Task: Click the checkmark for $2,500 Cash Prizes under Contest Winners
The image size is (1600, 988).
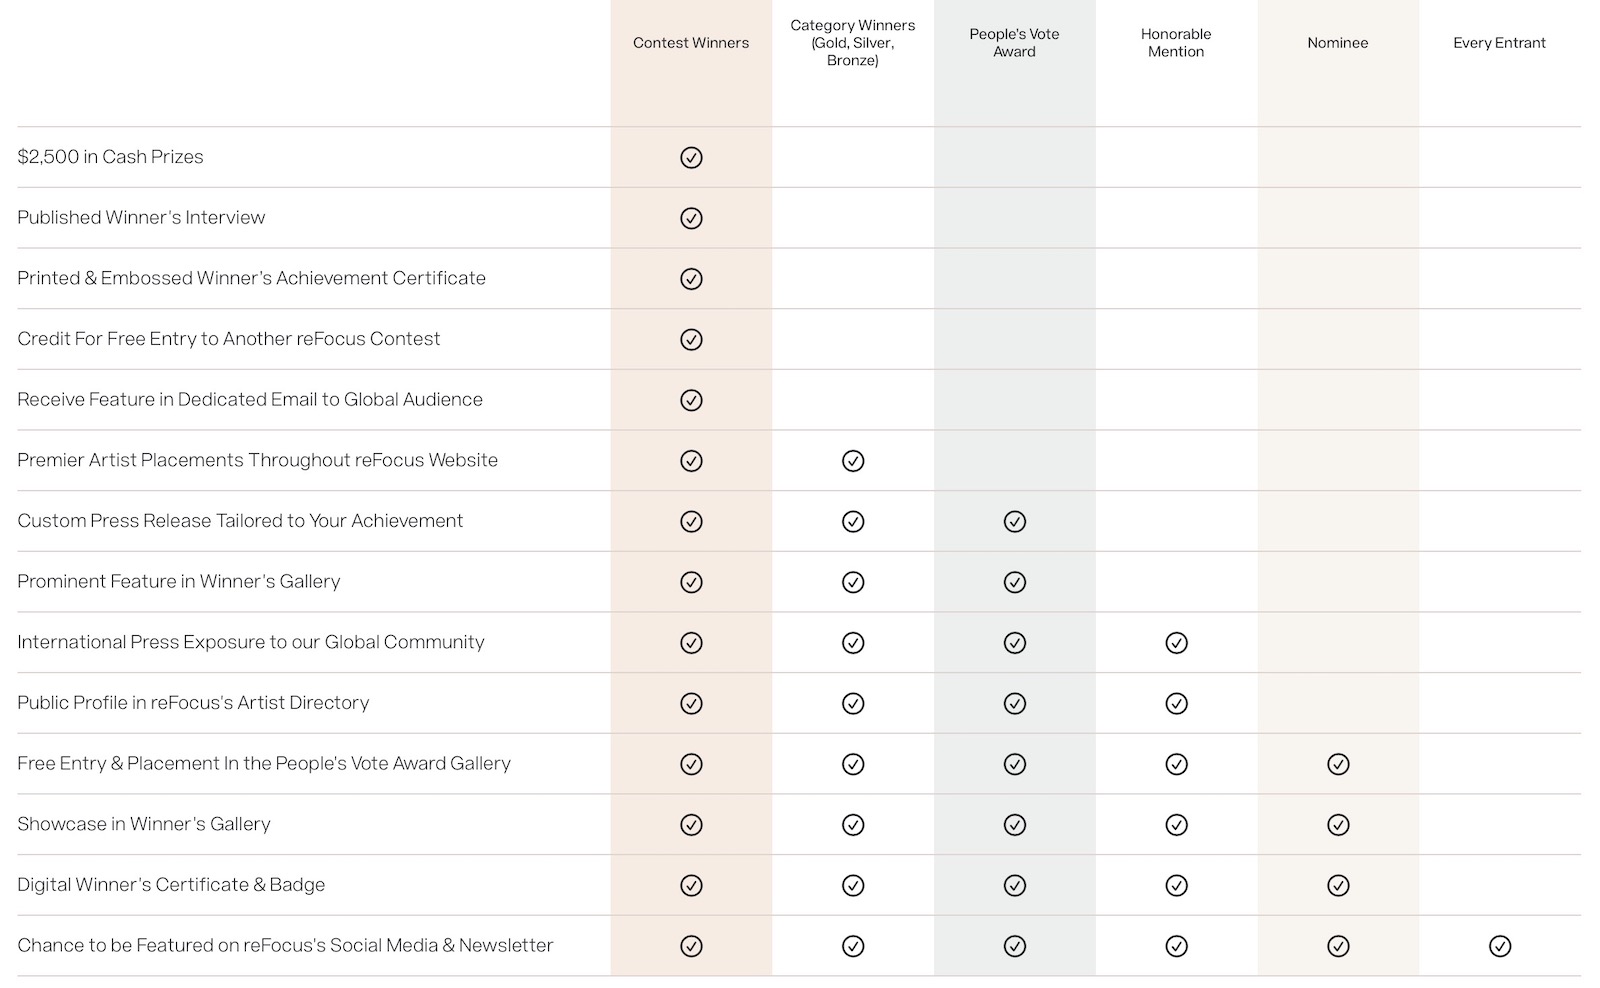Action: 691,157
